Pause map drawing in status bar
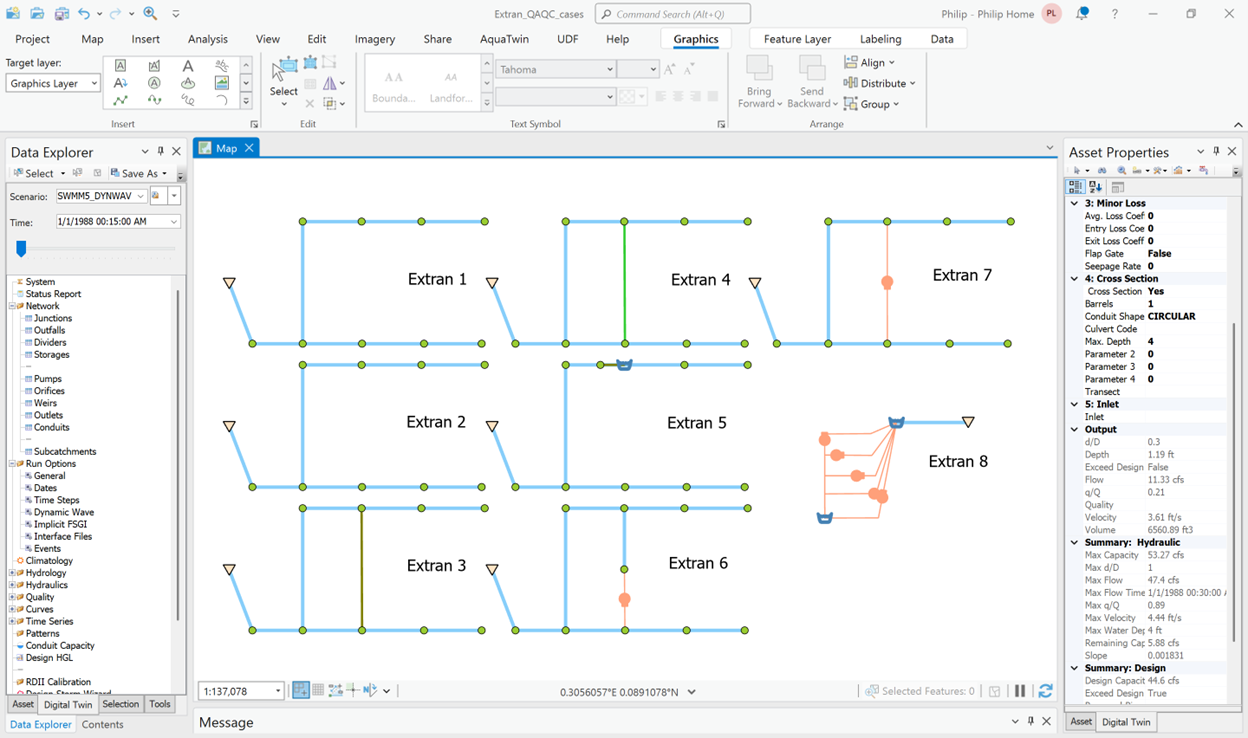 1019,691
